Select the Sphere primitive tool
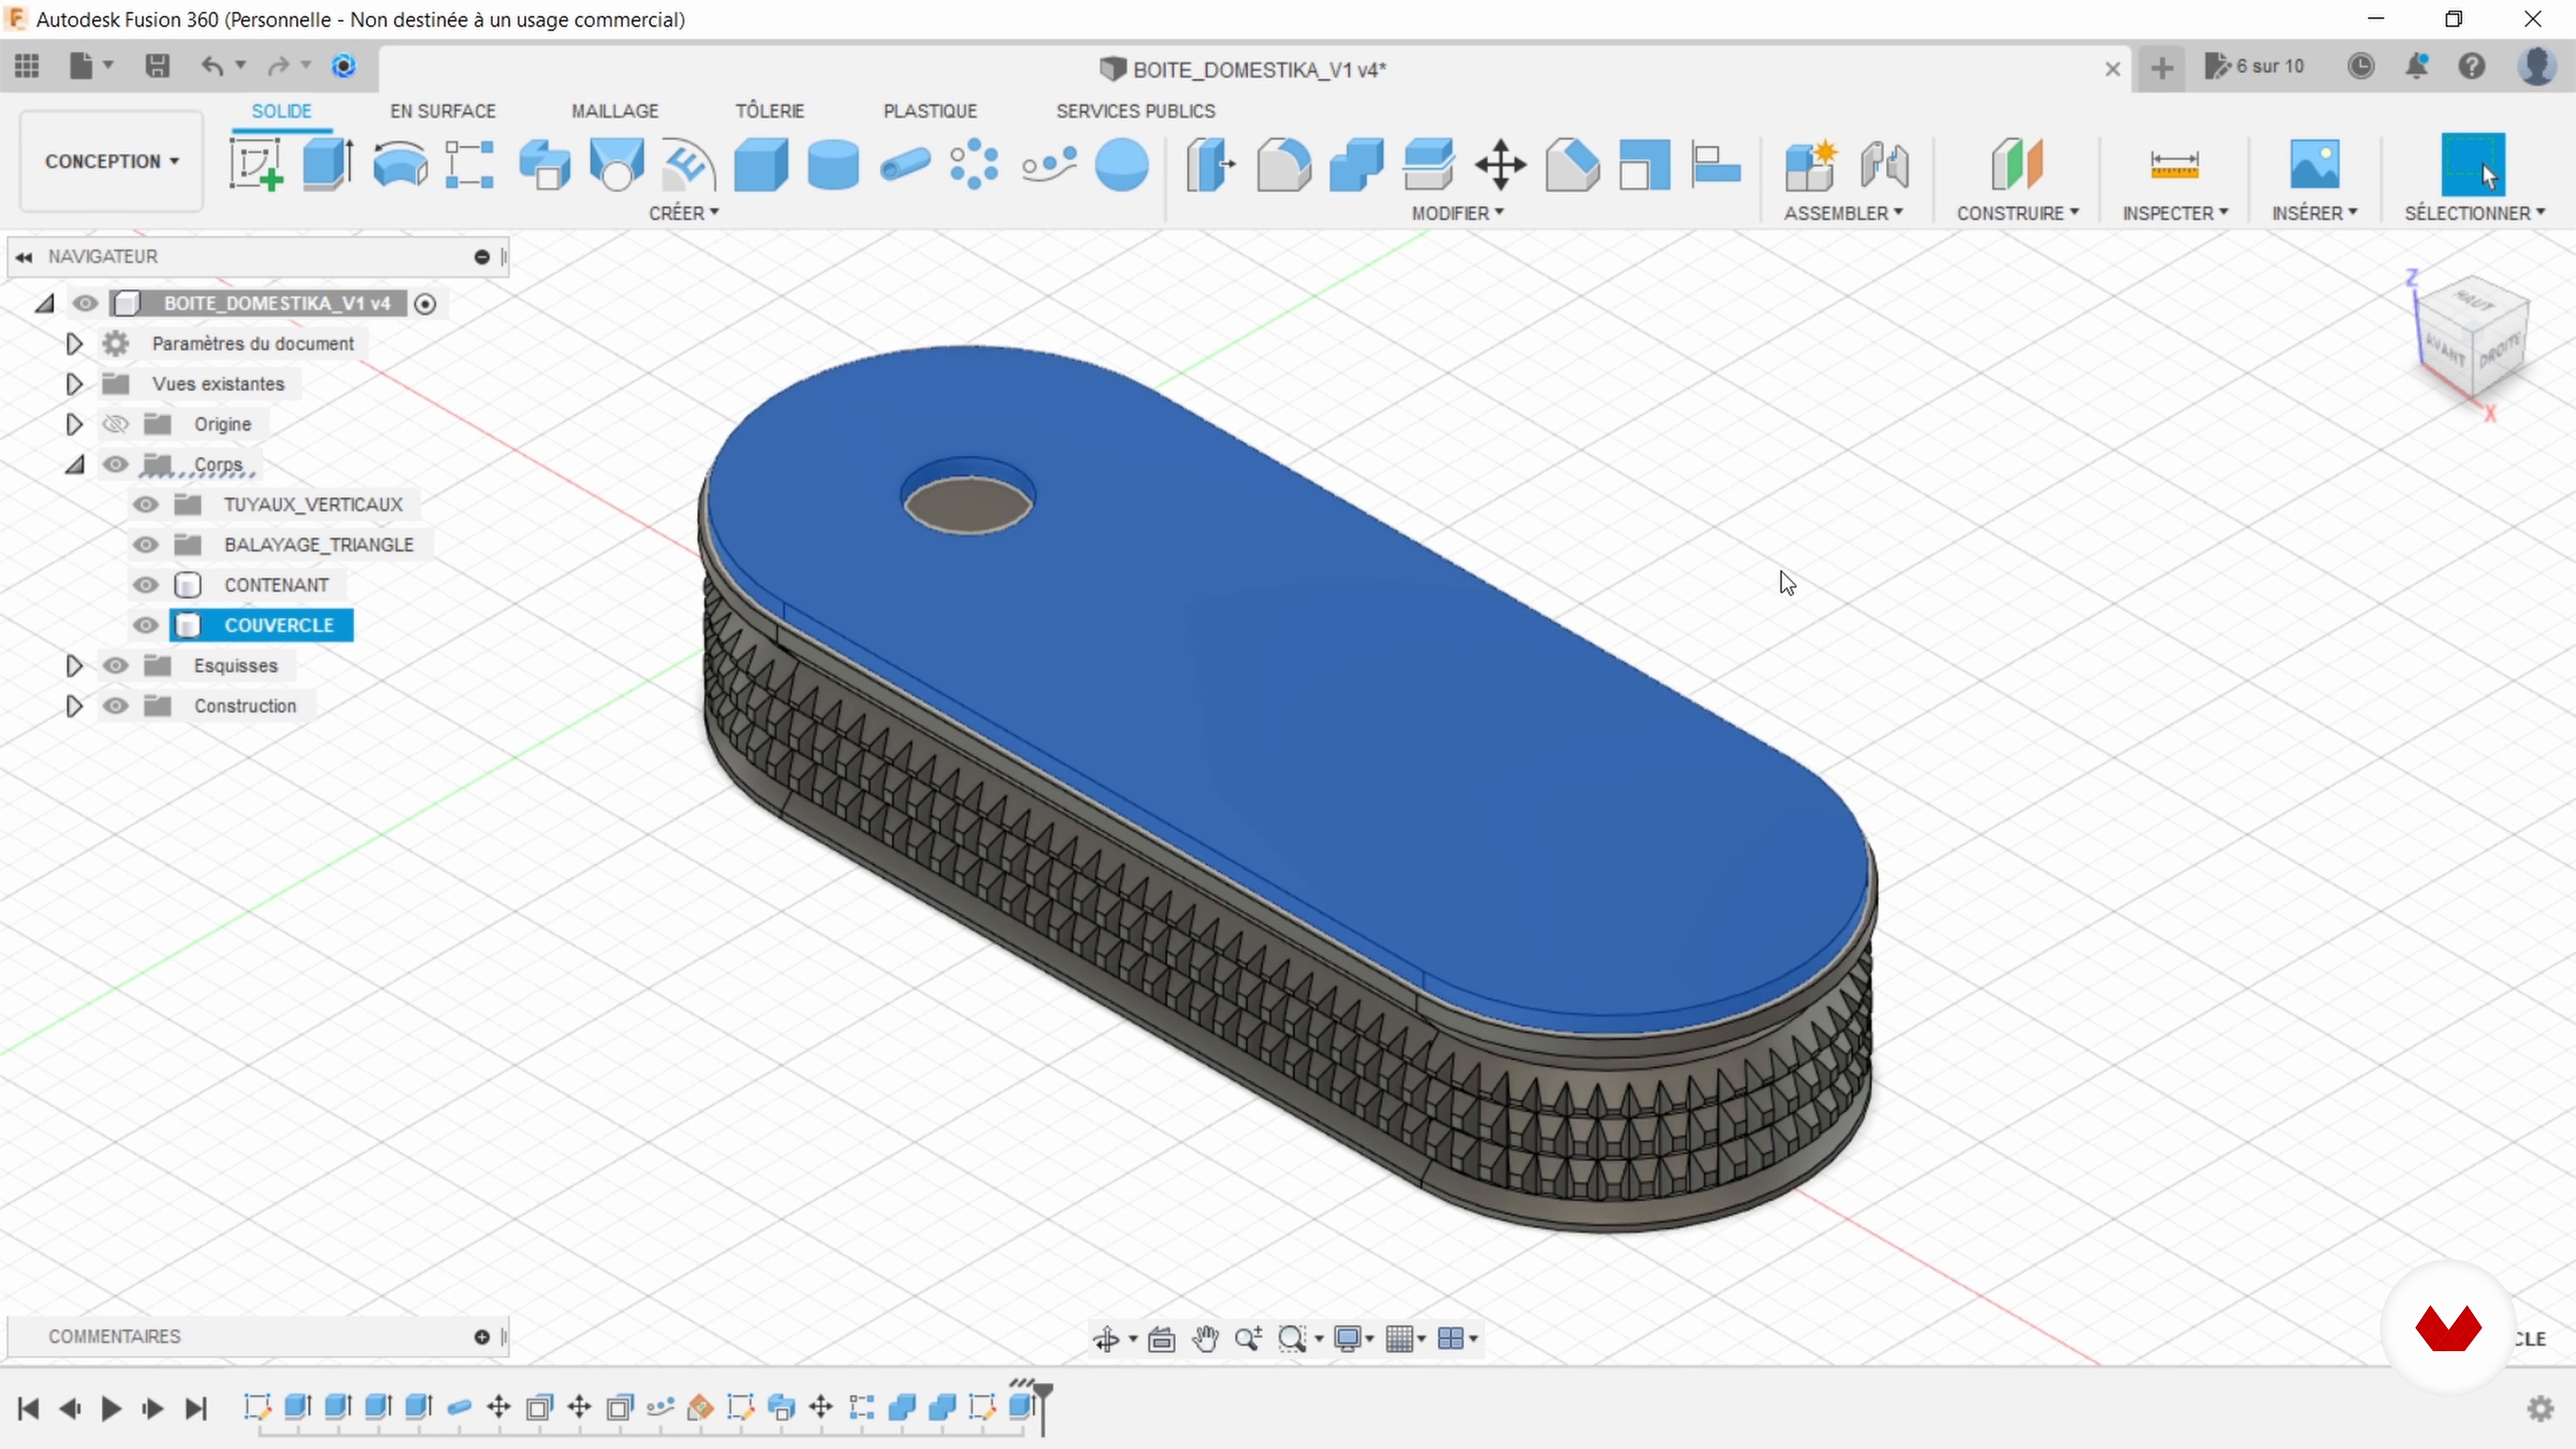The width and height of the screenshot is (2576, 1449). (x=1121, y=164)
